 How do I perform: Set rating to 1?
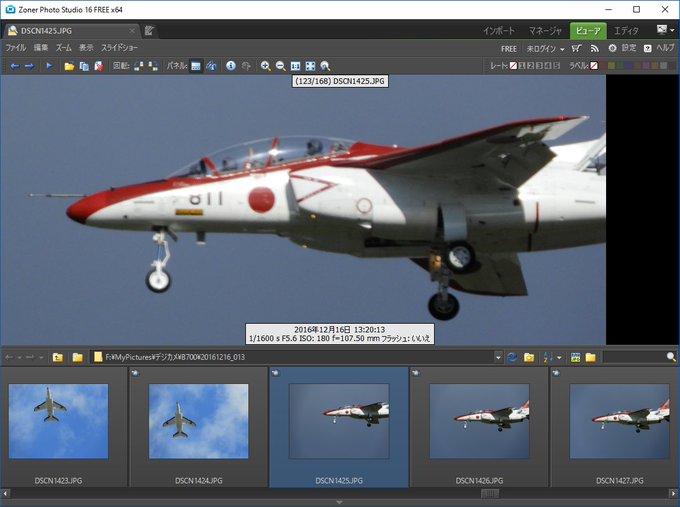522,65
